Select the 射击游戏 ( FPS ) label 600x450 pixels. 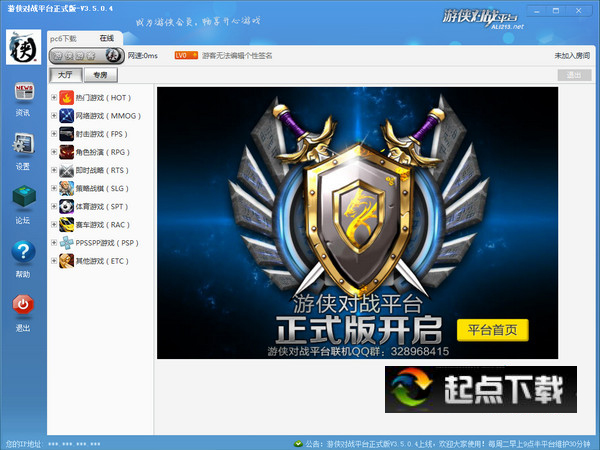(x=101, y=134)
